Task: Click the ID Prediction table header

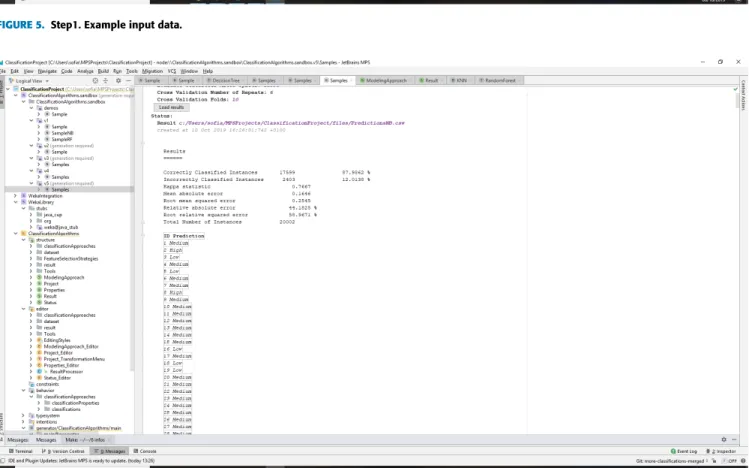Action: point(184,236)
